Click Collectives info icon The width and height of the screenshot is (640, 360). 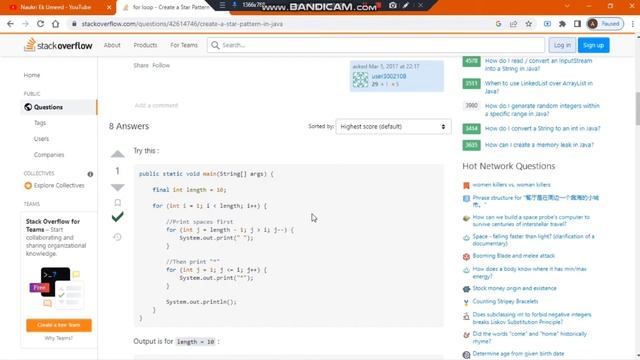(x=90, y=174)
